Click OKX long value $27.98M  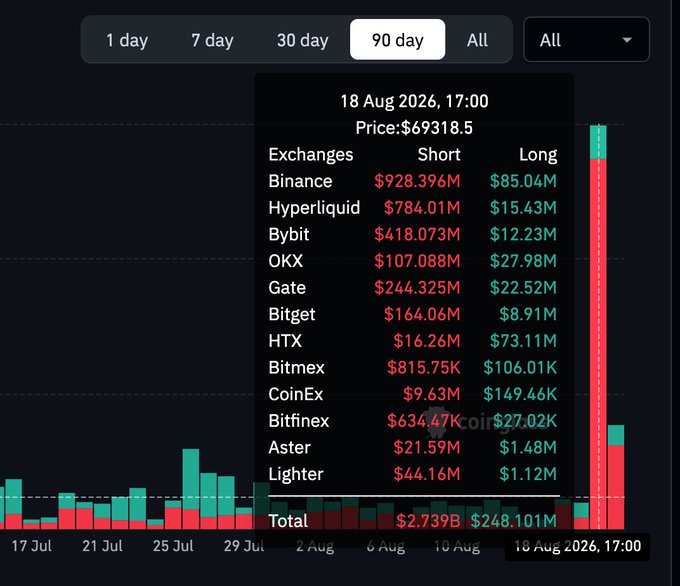523,261
